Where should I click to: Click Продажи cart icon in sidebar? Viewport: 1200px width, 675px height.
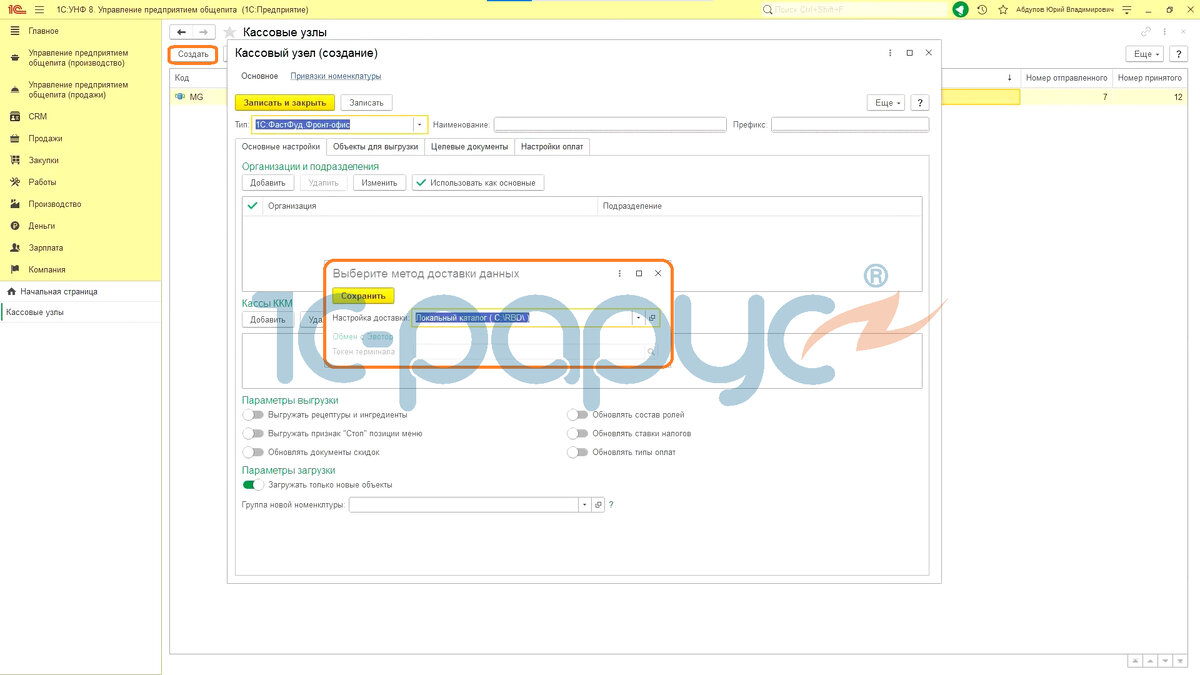[15, 139]
